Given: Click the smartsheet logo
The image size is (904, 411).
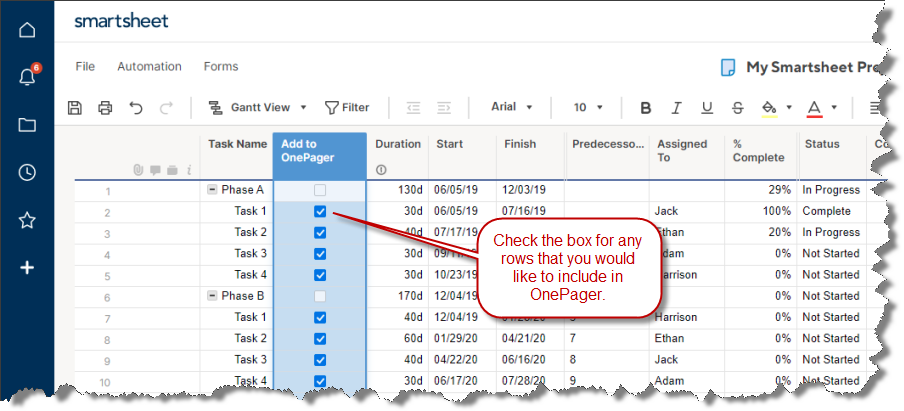Looking at the screenshot, I should [121, 21].
